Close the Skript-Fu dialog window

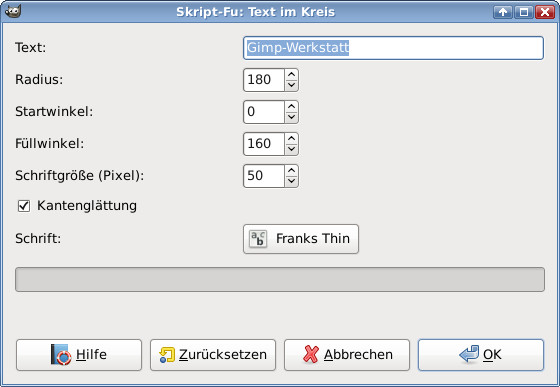coord(545,12)
